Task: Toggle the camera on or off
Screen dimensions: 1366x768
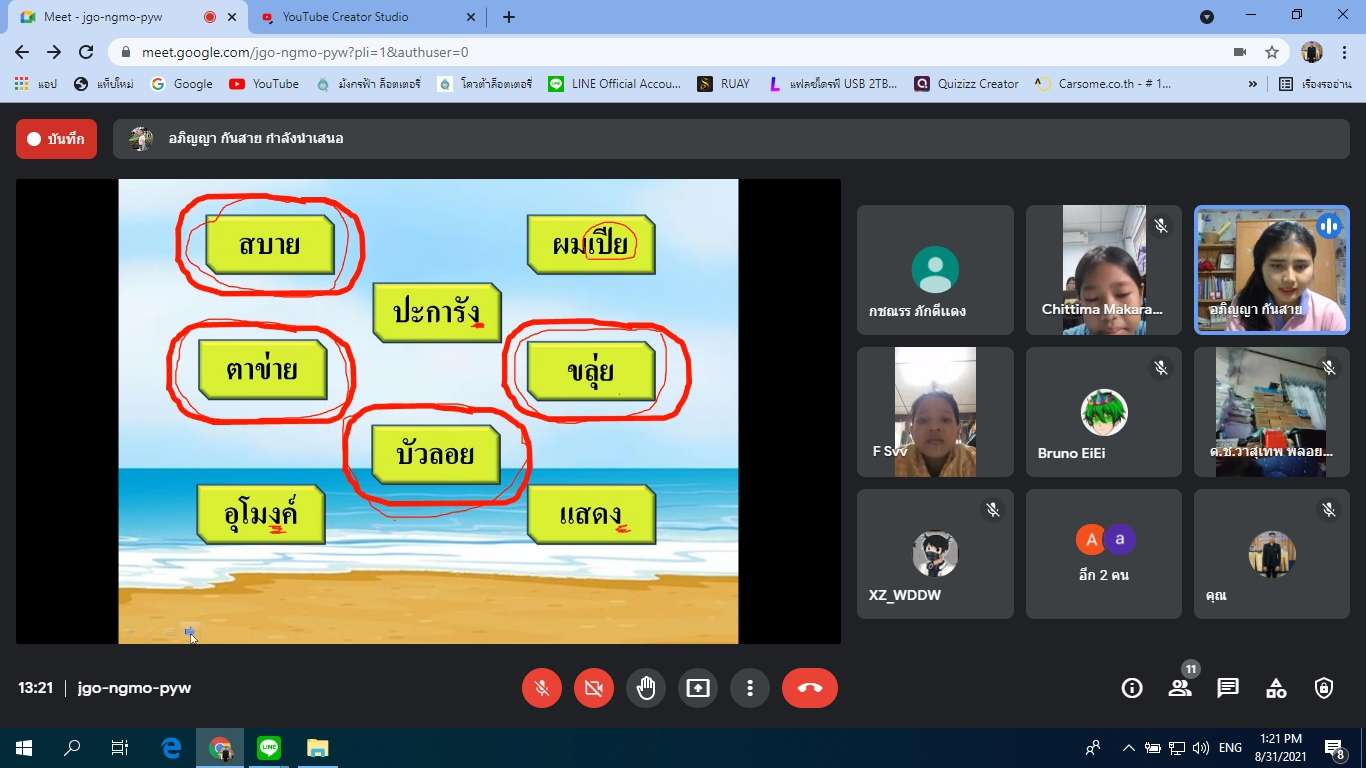Action: (x=594, y=688)
